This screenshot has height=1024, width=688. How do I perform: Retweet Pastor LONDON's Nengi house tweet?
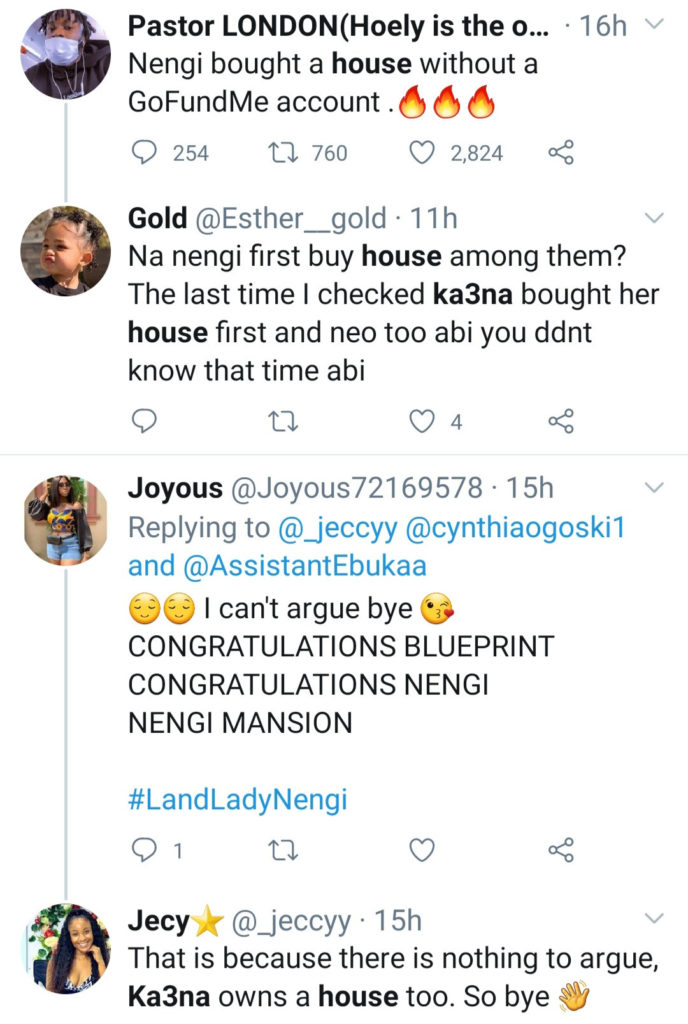click(x=284, y=152)
